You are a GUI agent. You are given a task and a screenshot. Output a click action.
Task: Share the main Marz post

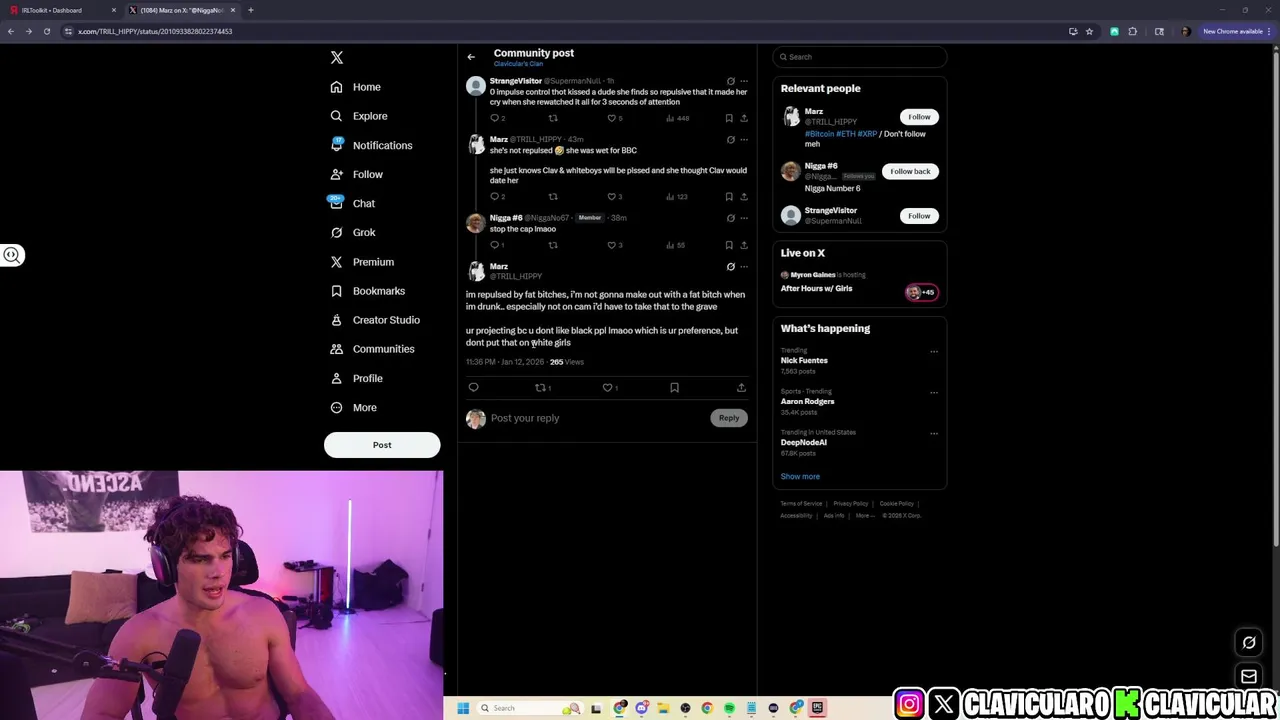tap(741, 388)
